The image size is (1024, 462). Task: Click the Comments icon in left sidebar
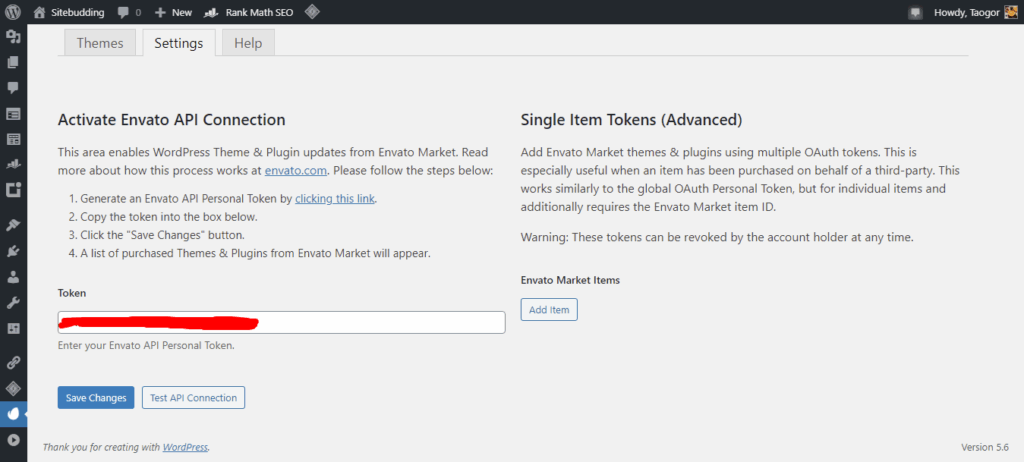pyautogui.click(x=13, y=88)
